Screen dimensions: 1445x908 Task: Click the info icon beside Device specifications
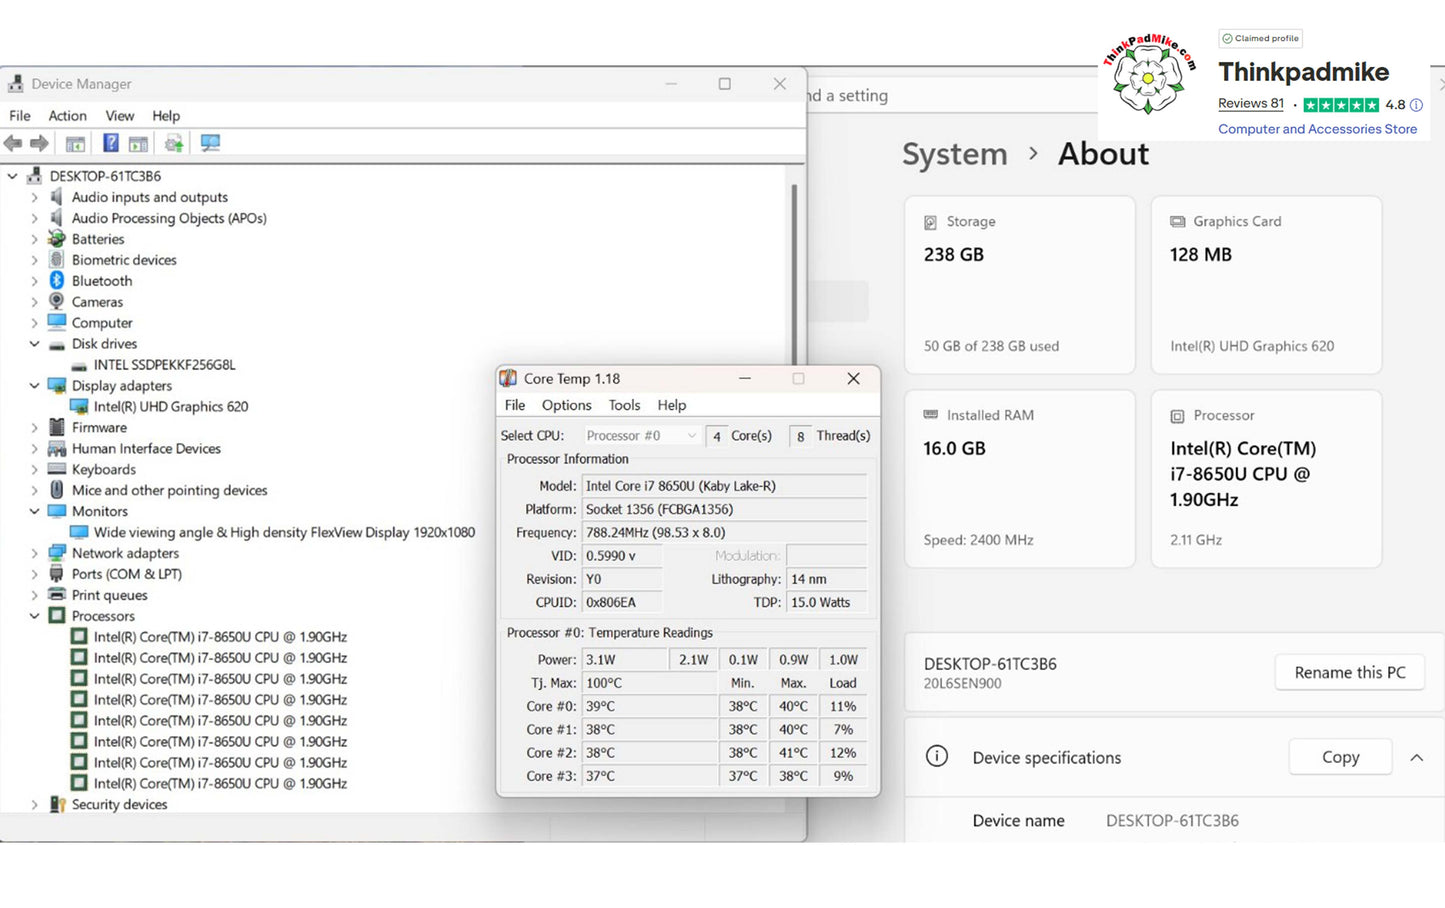(937, 757)
